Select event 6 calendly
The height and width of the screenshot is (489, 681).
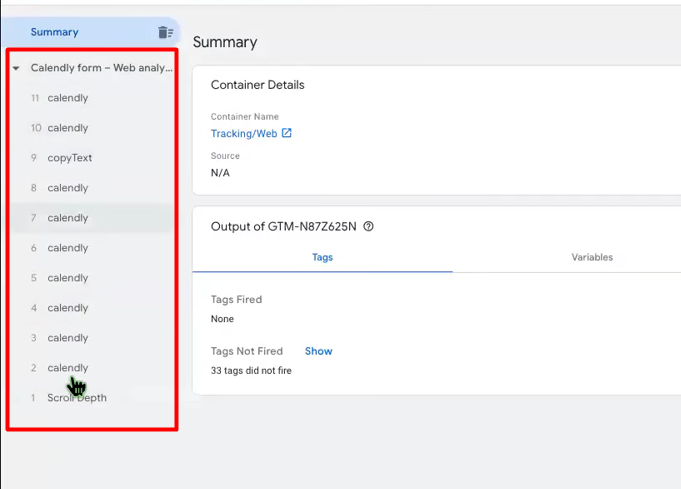click(x=67, y=248)
